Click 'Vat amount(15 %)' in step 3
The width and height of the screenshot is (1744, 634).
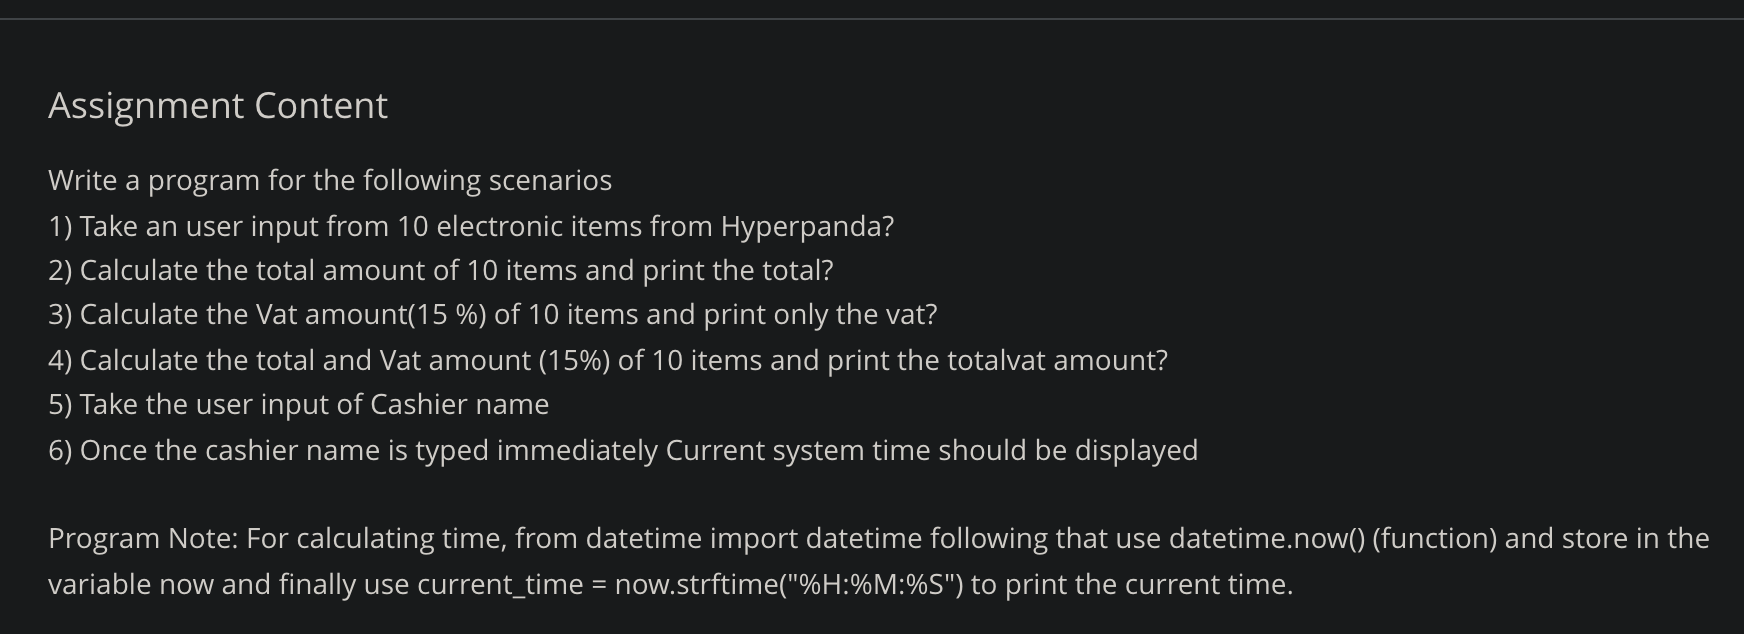click(371, 315)
